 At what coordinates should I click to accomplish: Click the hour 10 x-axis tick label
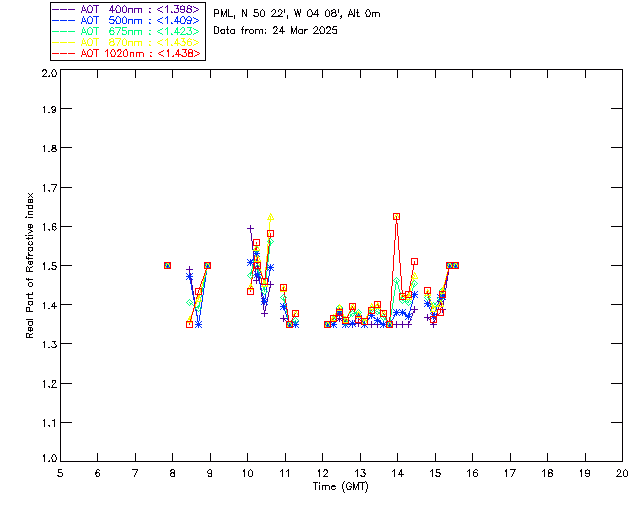(x=247, y=473)
